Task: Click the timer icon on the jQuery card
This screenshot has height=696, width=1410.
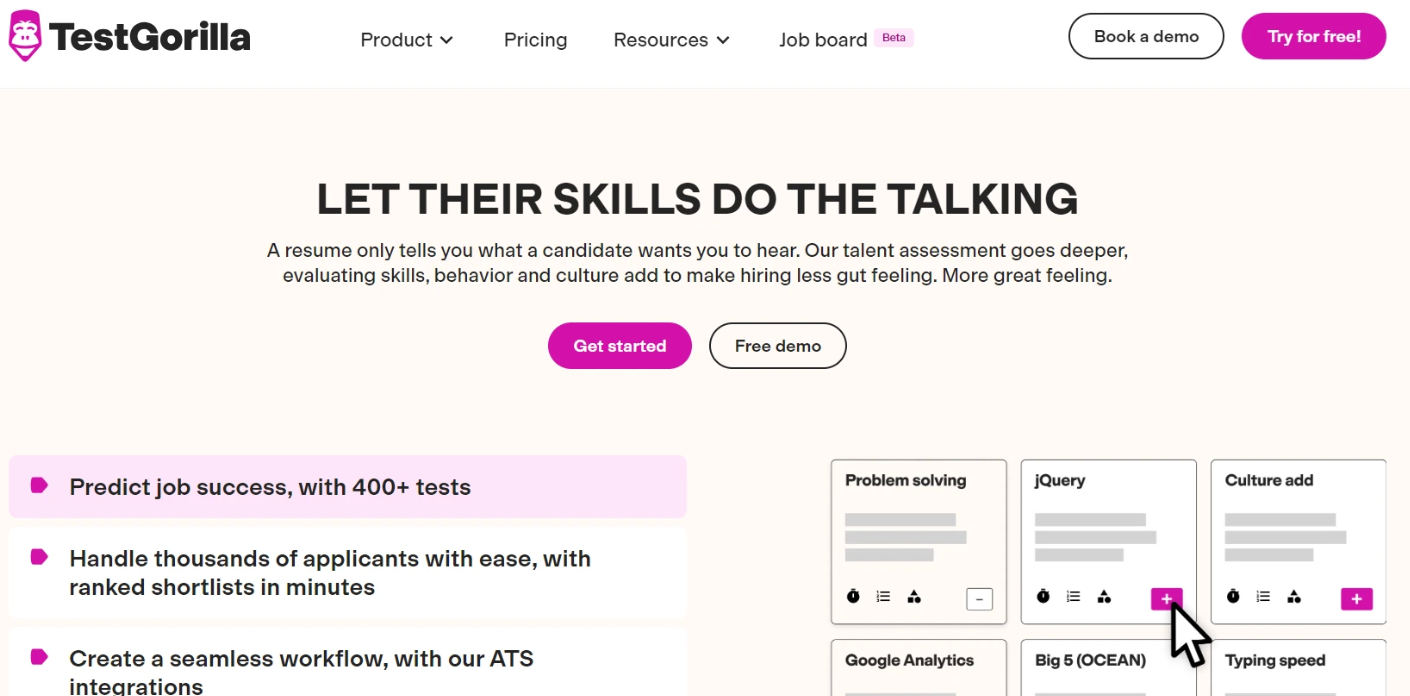Action: pos(1042,596)
